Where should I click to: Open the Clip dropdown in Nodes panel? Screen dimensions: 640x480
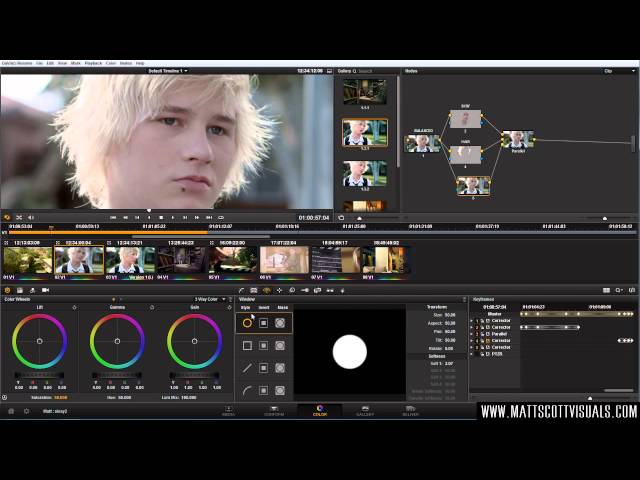click(x=619, y=71)
